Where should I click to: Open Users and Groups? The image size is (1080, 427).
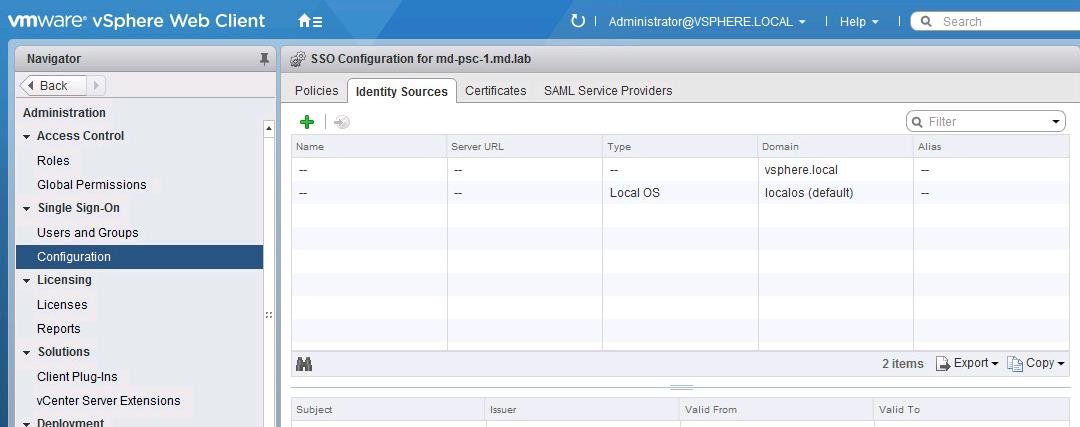(88, 233)
